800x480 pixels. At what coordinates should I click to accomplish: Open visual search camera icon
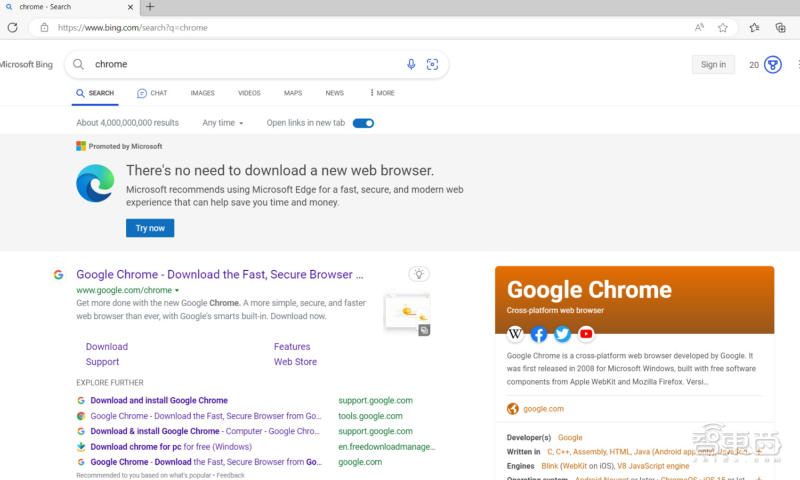point(432,64)
